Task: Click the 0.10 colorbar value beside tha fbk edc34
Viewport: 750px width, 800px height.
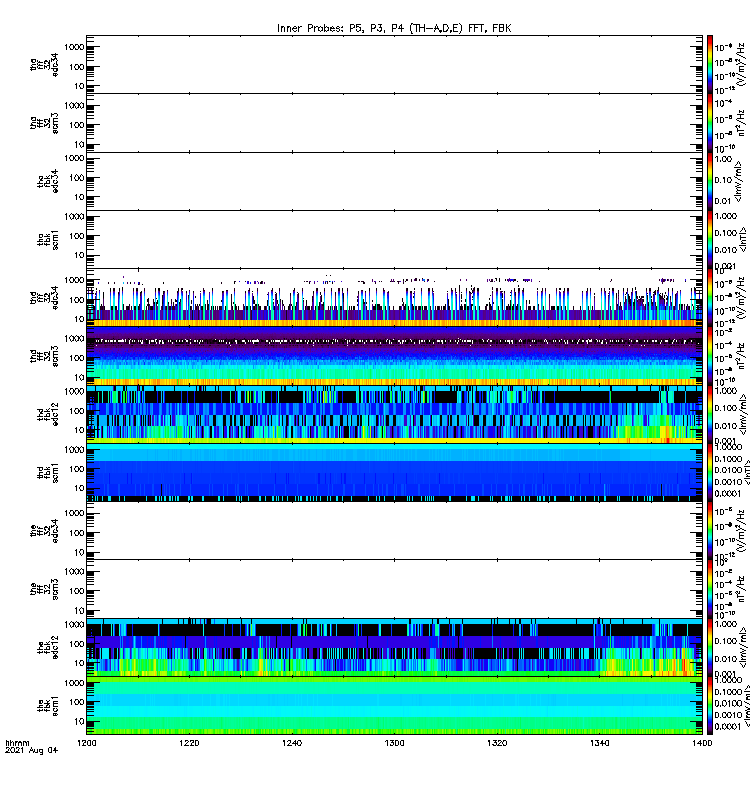Action: point(723,180)
